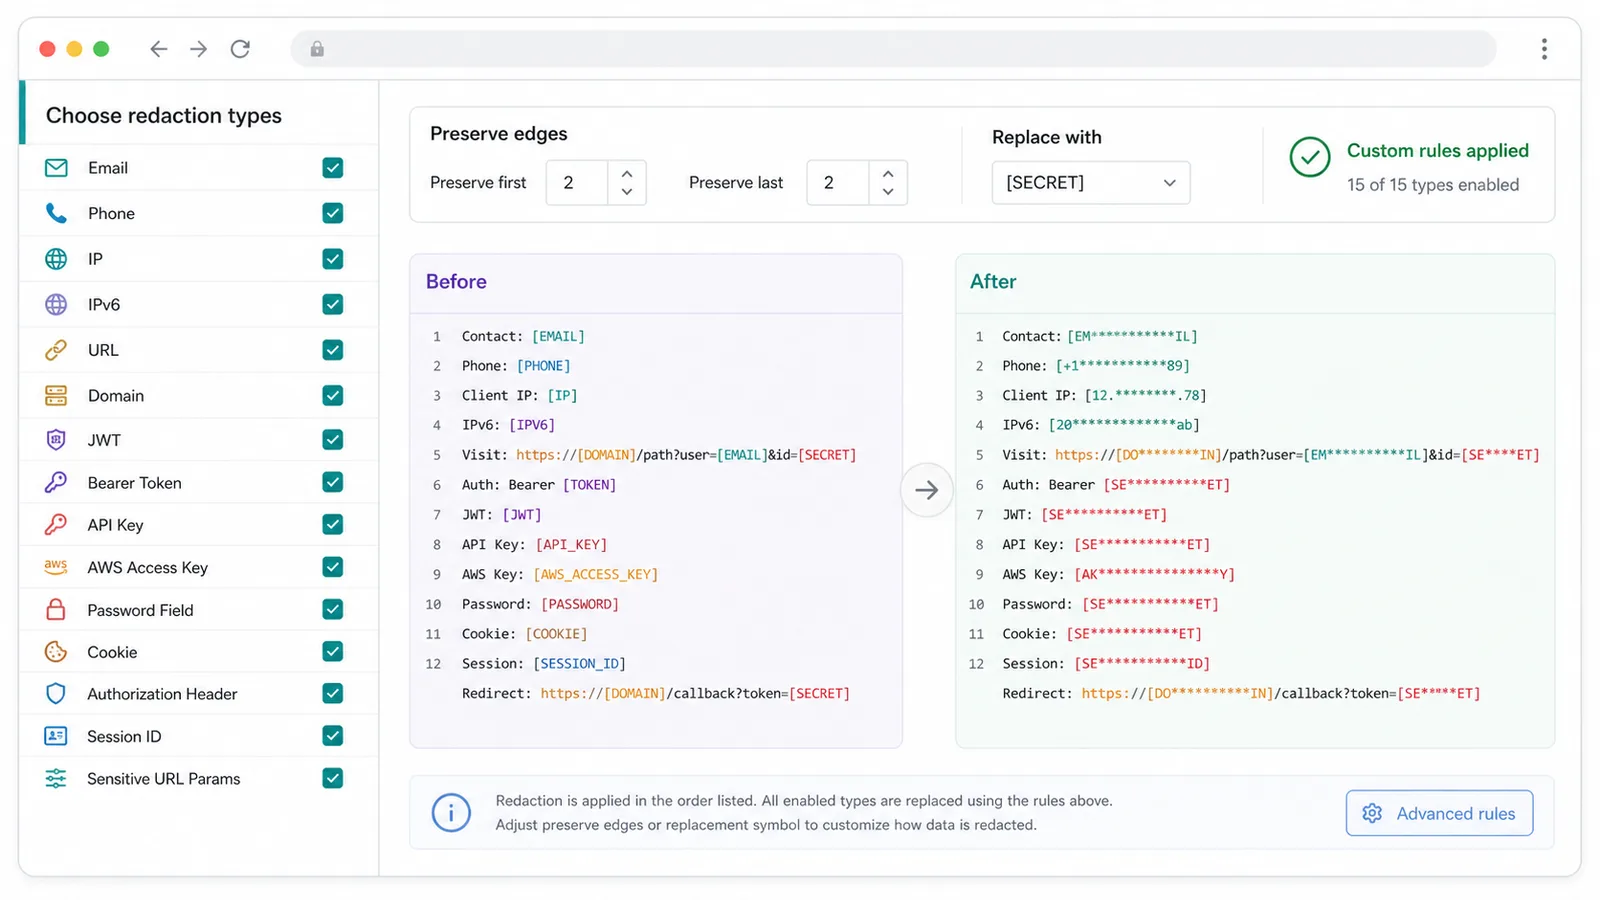
Task: Click the address bar lock icon
Action: click(x=317, y=49)
